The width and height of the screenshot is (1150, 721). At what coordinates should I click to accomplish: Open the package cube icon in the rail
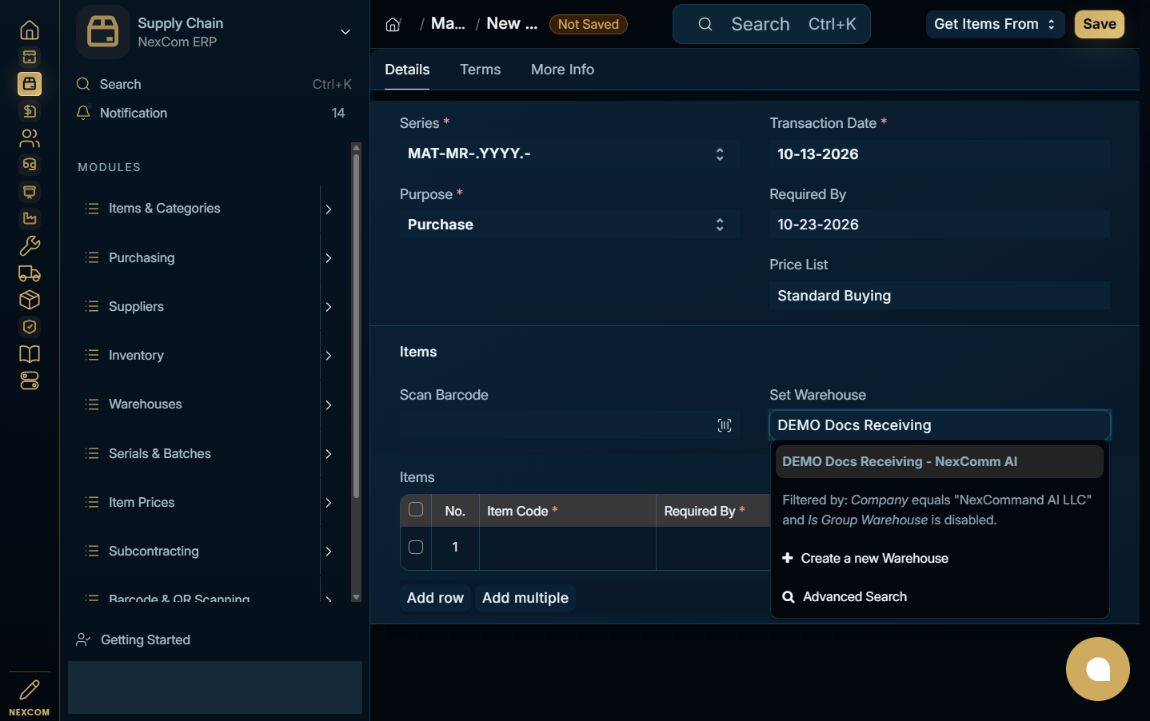point(29,300)
